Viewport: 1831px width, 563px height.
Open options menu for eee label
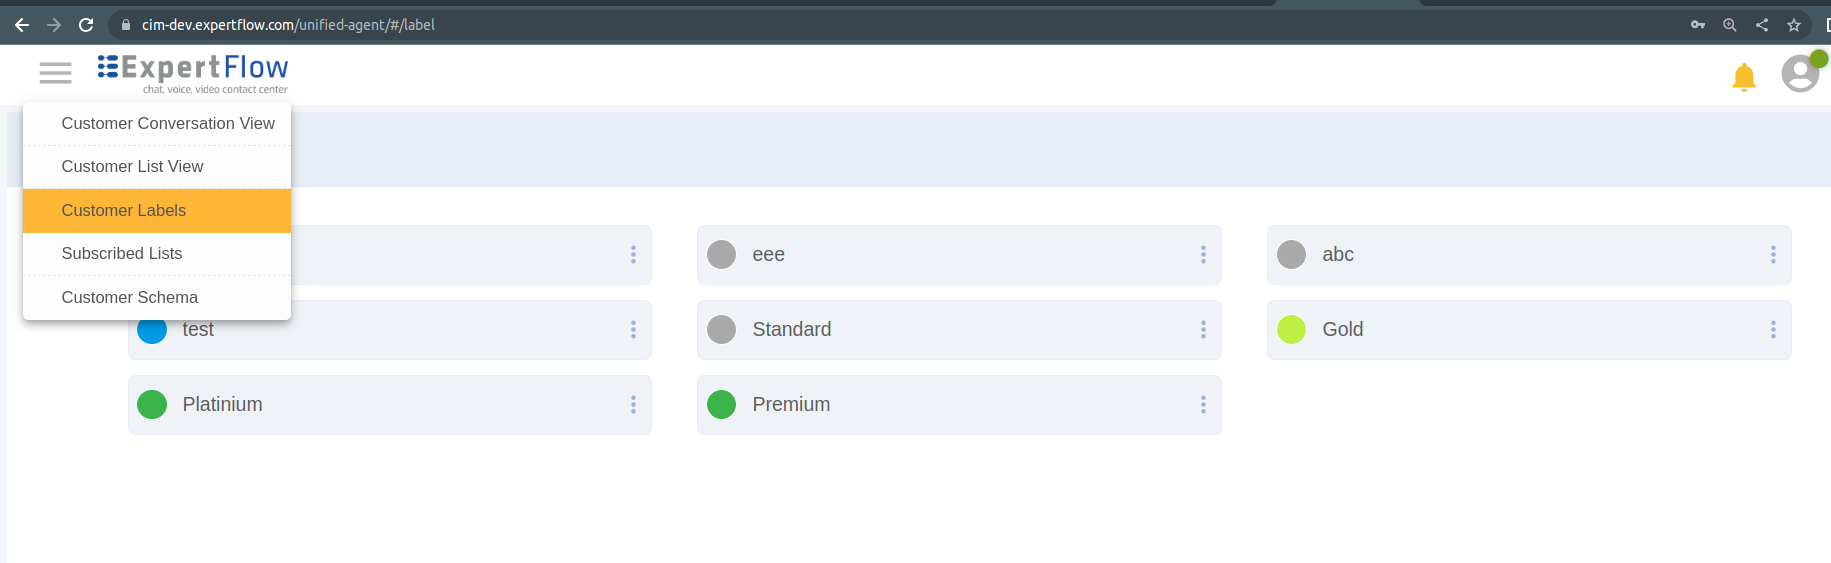pos(1203,255)
